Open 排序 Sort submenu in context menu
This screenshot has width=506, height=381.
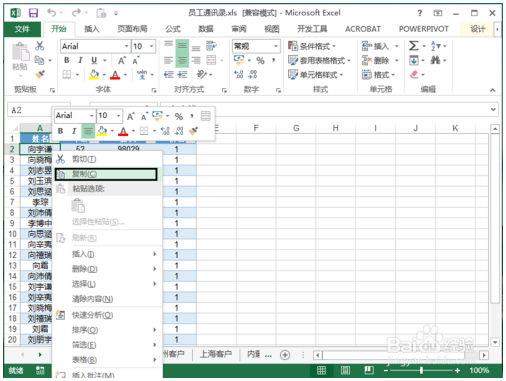coord(107,330)
